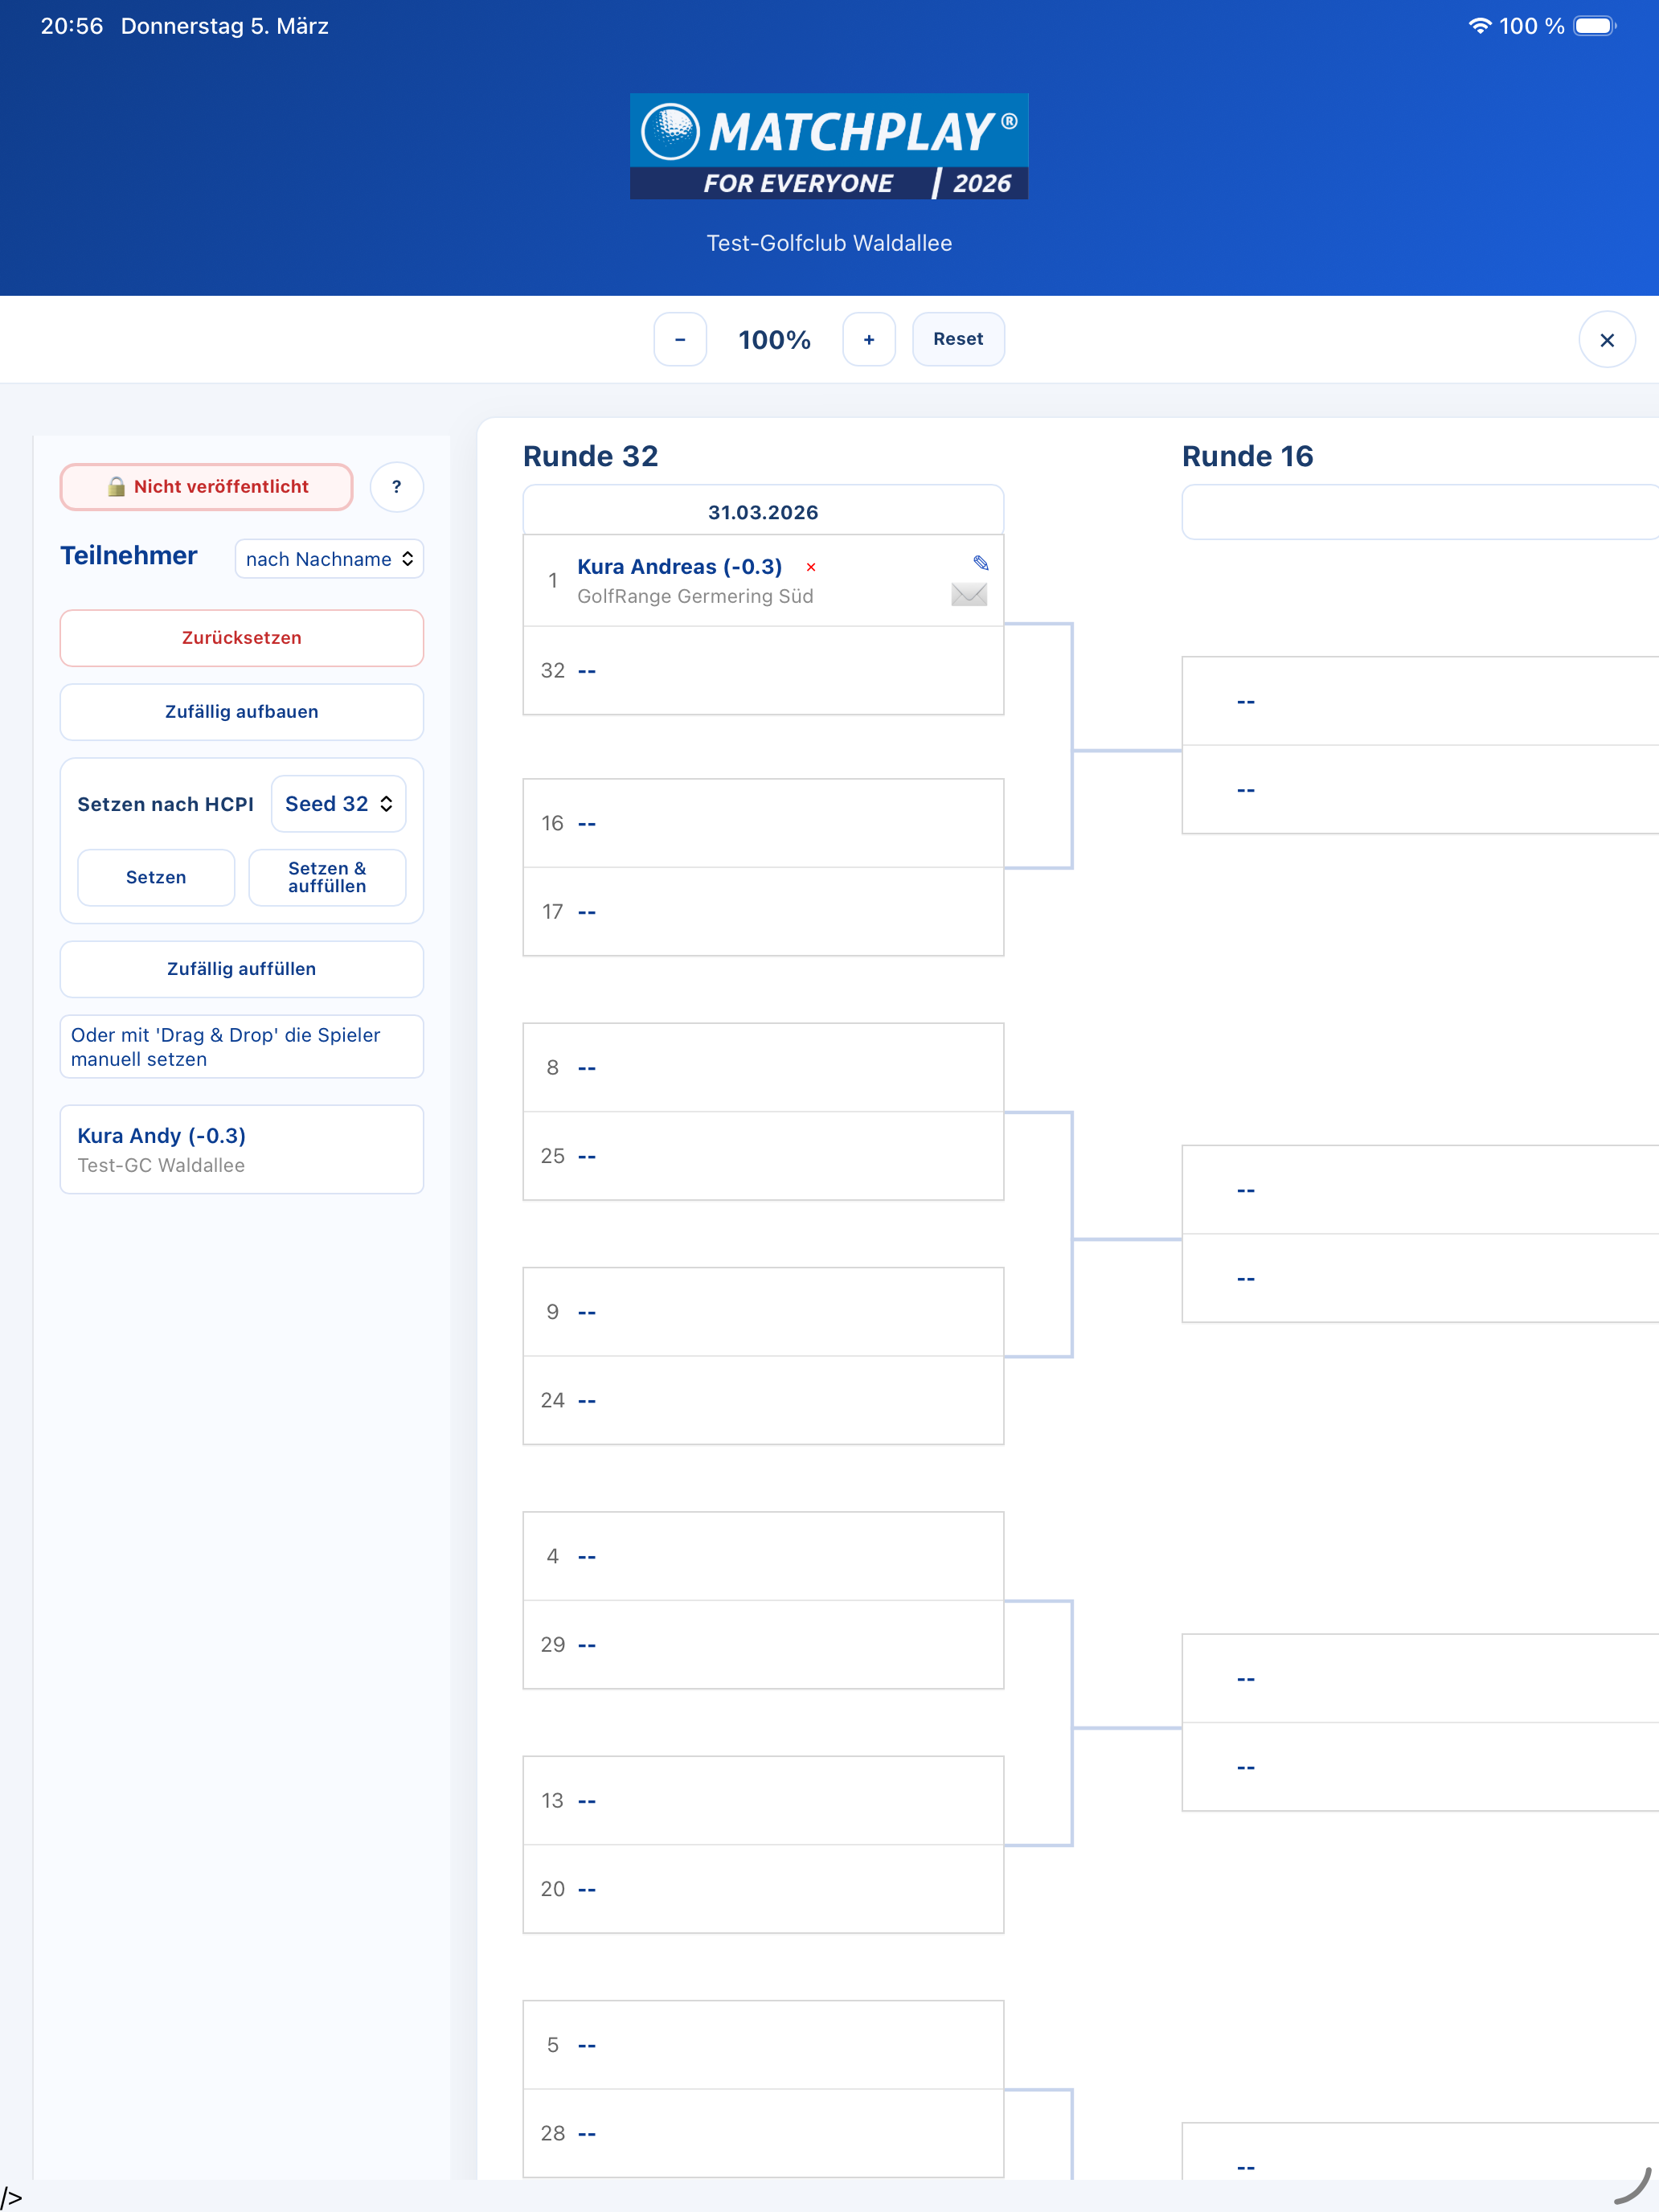The width and height of the screenshot is (1659, 2212).
Task: Open the 'nach Nachname' sort dropdown
Action: coord(329,559)
